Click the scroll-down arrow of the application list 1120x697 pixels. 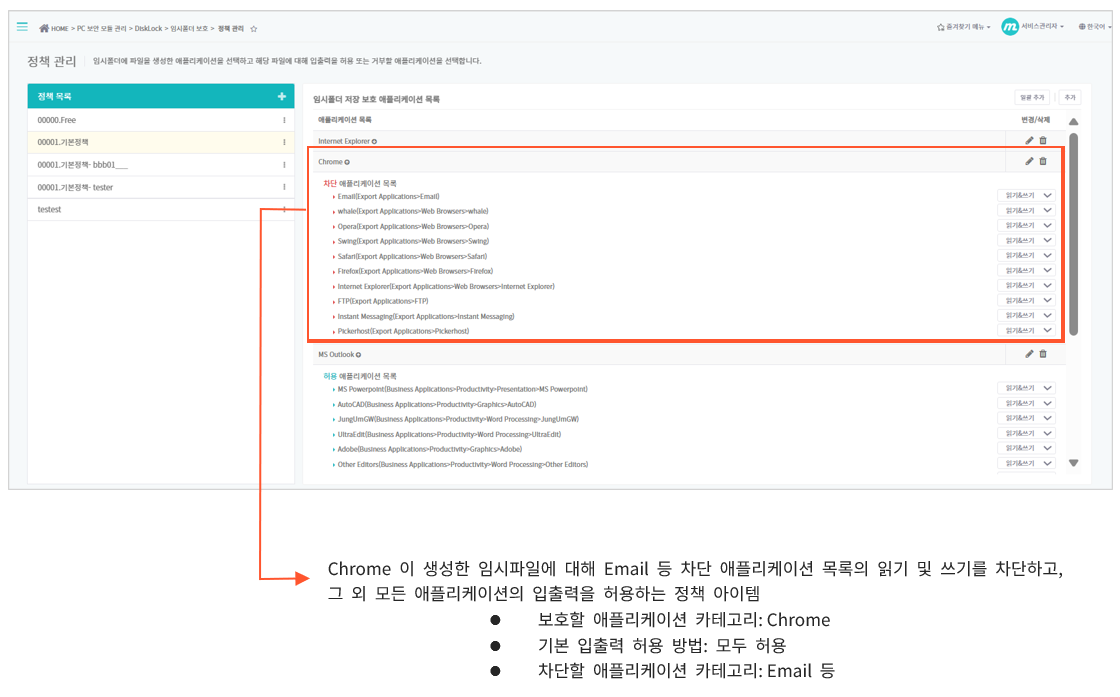pos(1074,463)
